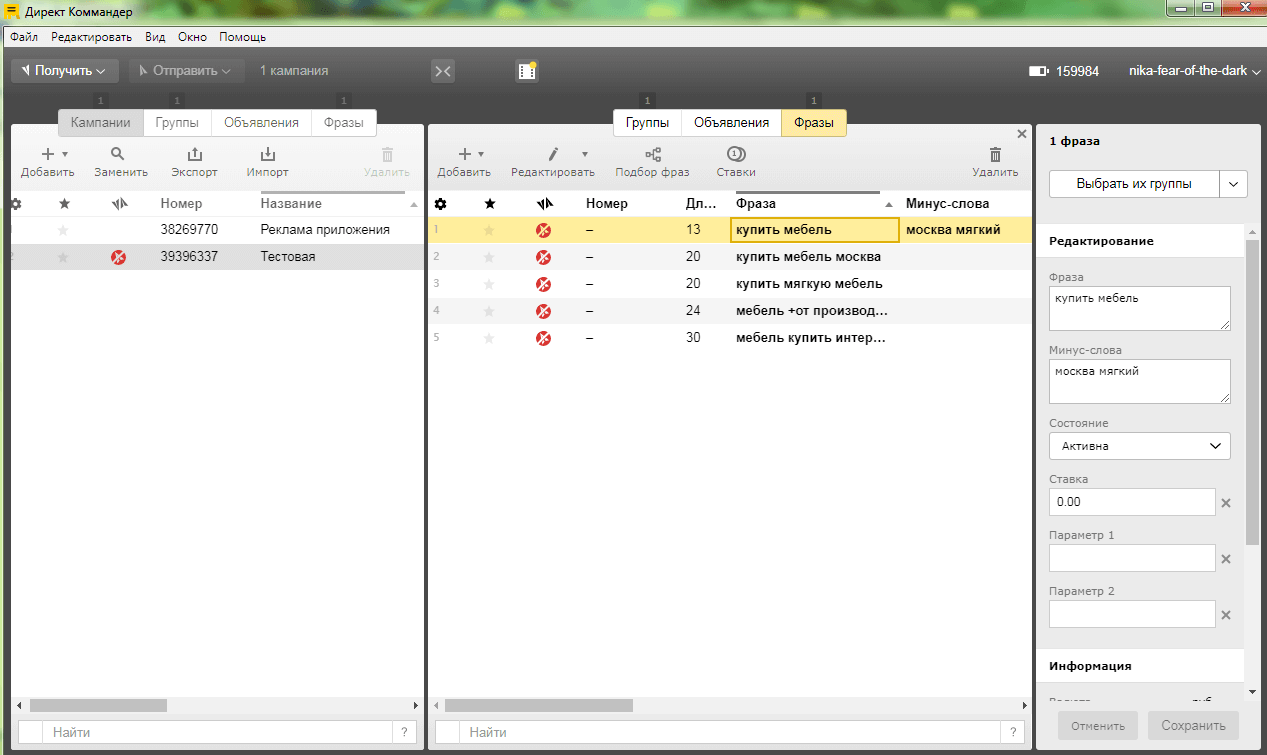Click the Сохранить button
This screenshot has height=755, width=1267.
1193,726
